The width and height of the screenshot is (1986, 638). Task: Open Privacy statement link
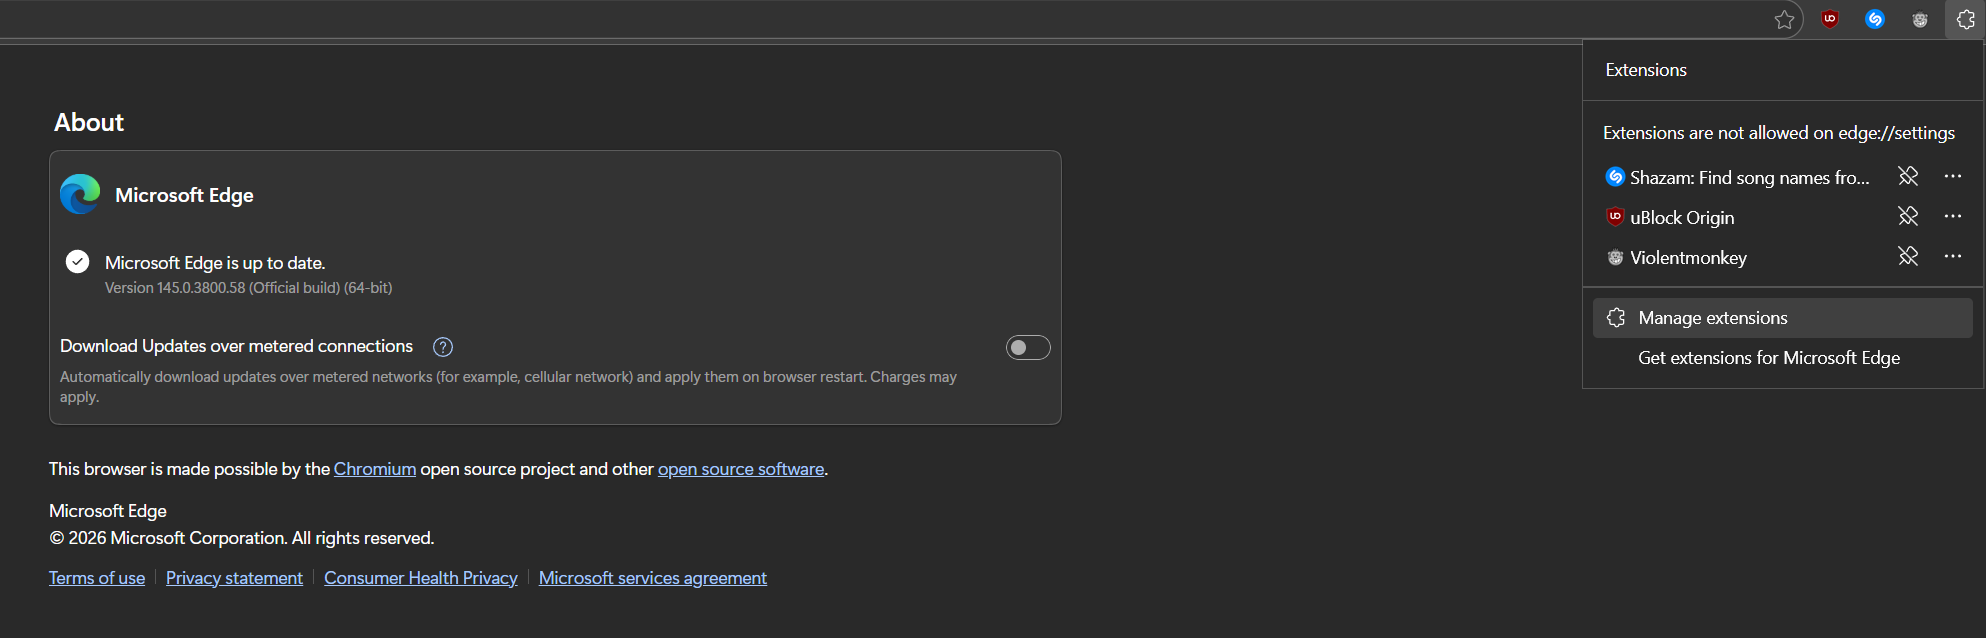click(x=234, y=578)
